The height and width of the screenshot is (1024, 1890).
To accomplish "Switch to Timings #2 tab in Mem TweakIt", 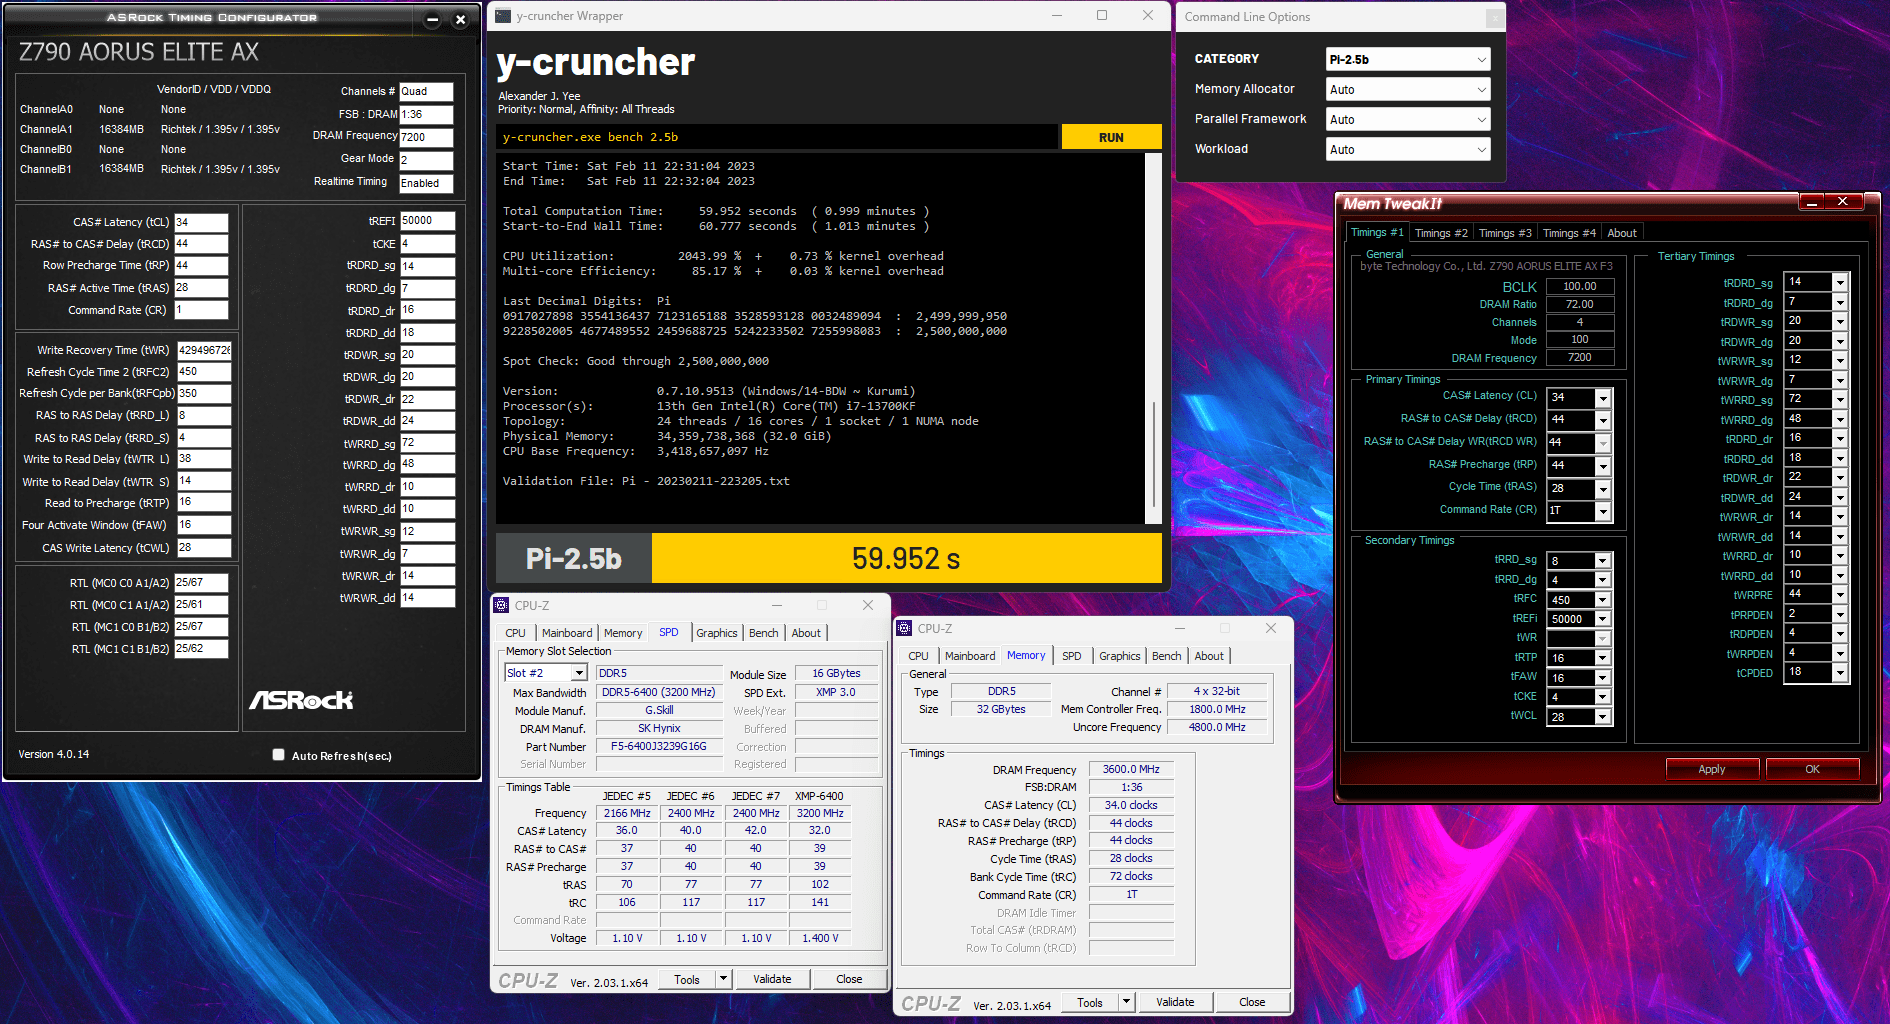I will click(1441, 233).
